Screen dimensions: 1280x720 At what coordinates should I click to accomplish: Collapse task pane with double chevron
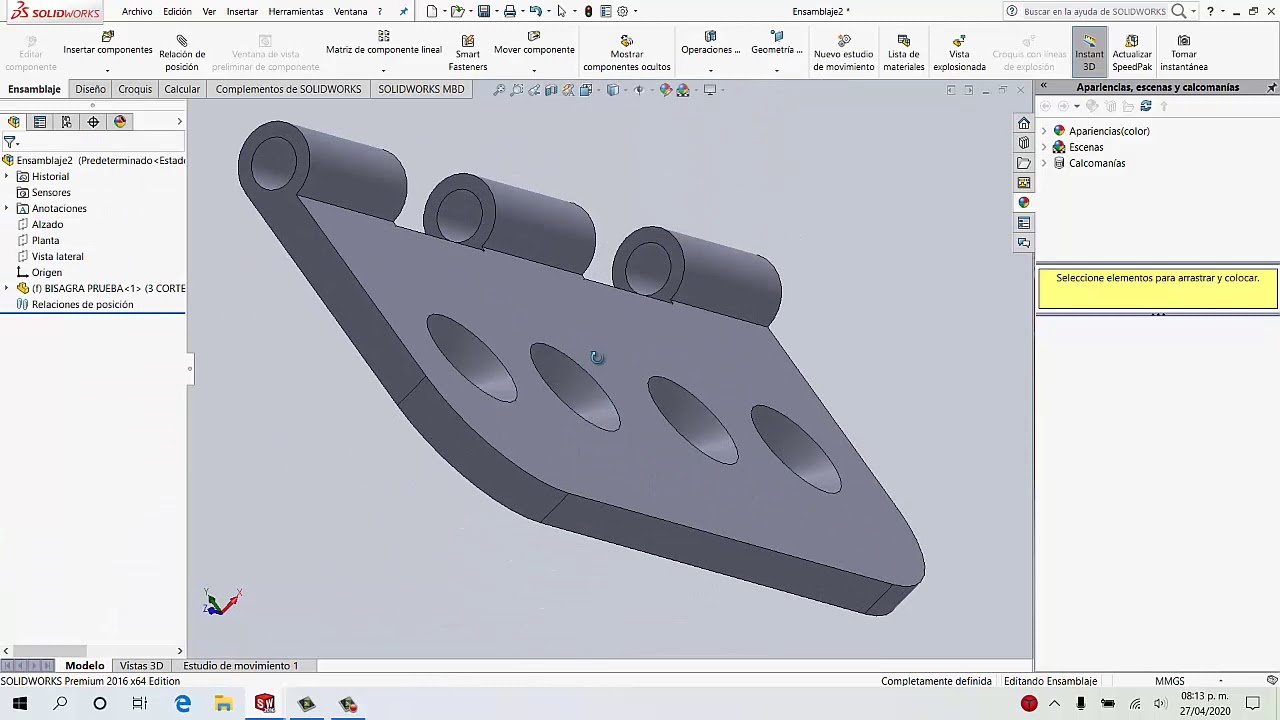1043,87
